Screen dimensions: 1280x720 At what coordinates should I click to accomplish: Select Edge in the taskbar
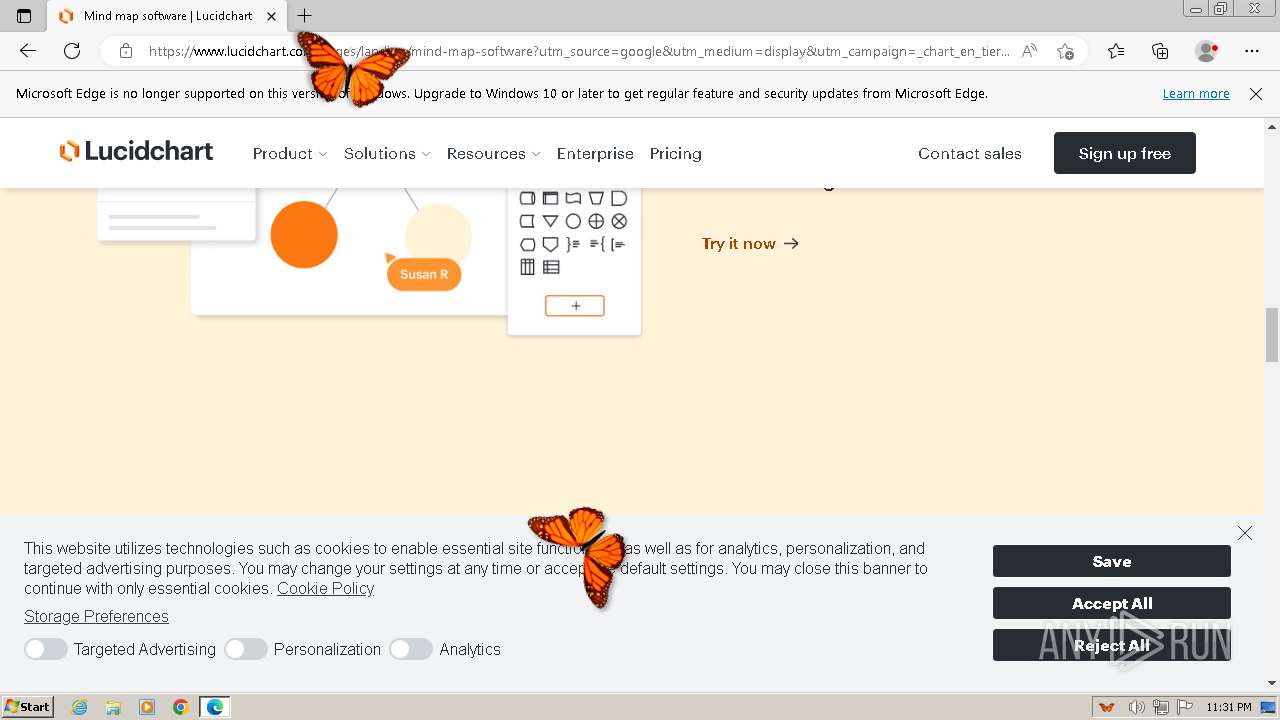point(215,707)
